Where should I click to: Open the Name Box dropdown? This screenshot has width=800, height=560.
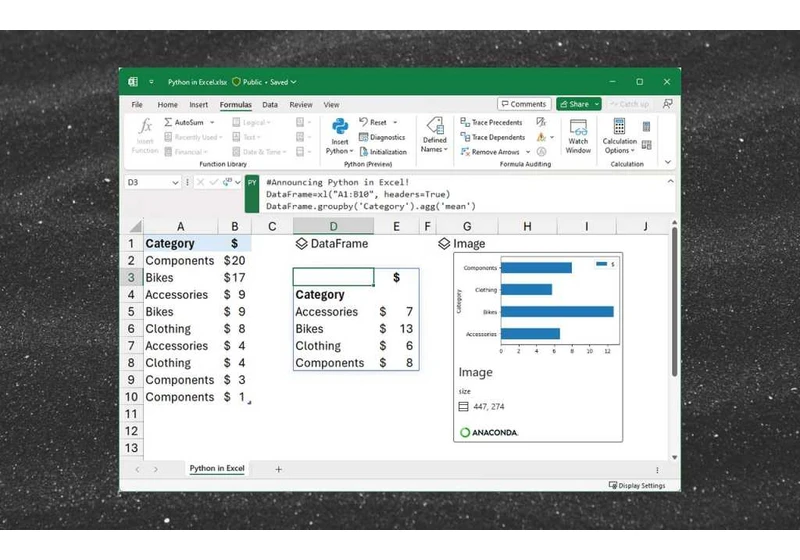tap(175, 183)
